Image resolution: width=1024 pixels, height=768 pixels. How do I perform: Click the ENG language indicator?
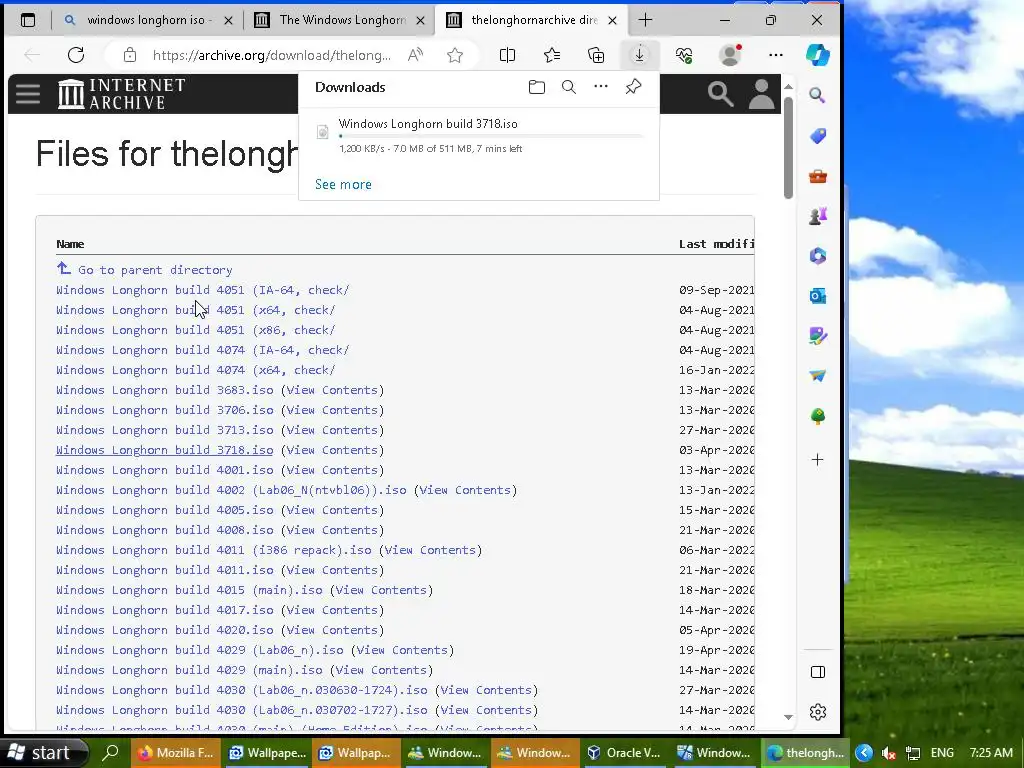click(942, 753)
